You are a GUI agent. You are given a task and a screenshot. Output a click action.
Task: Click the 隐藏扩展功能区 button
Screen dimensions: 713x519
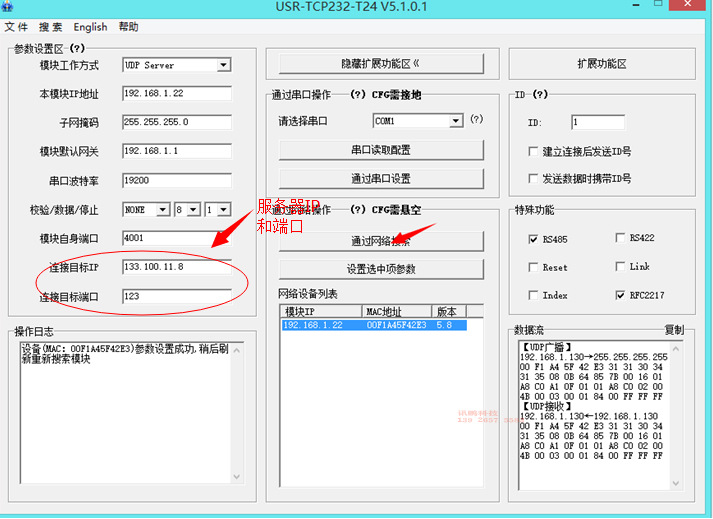click(381, 64)
